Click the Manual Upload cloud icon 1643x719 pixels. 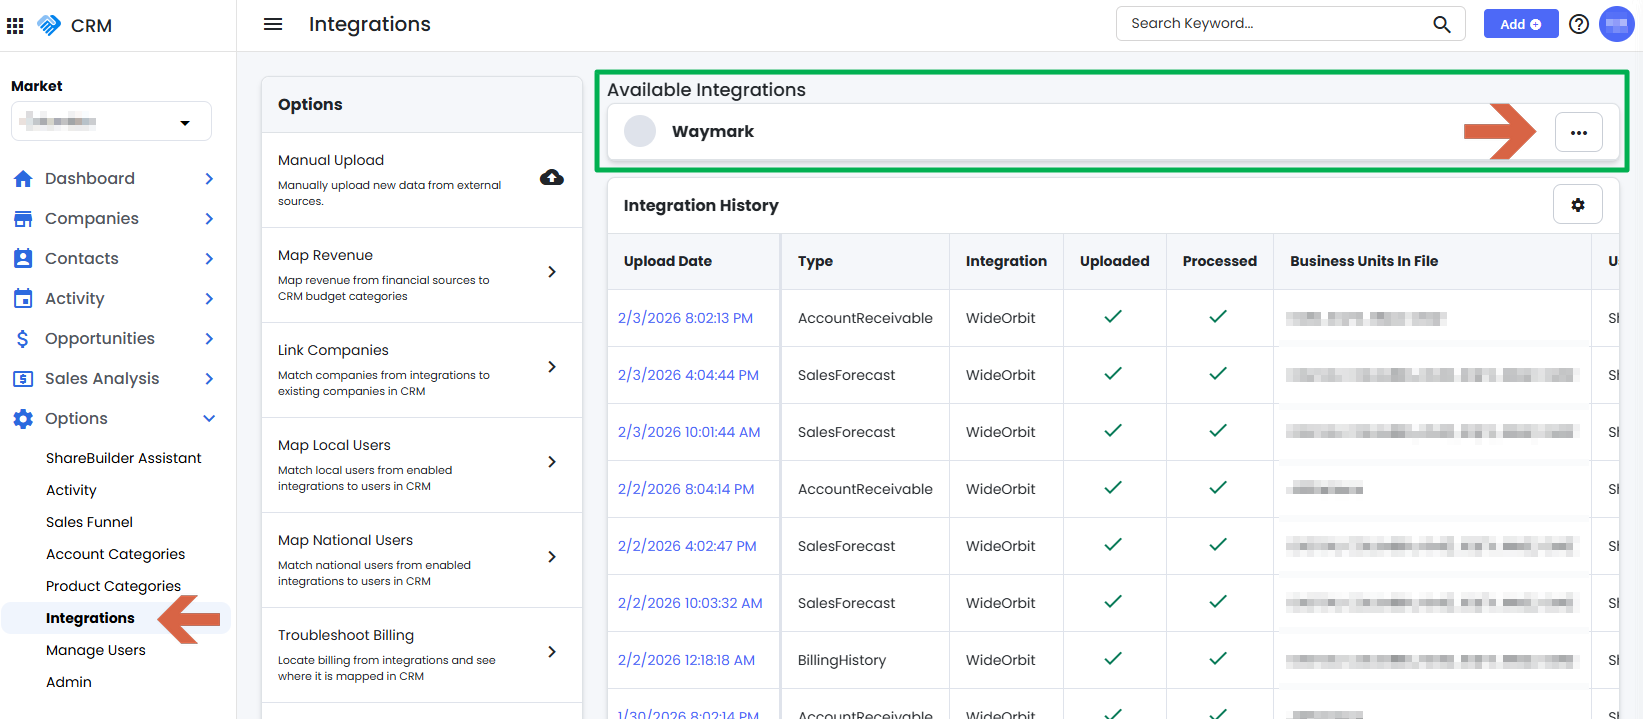pos(551,178)
